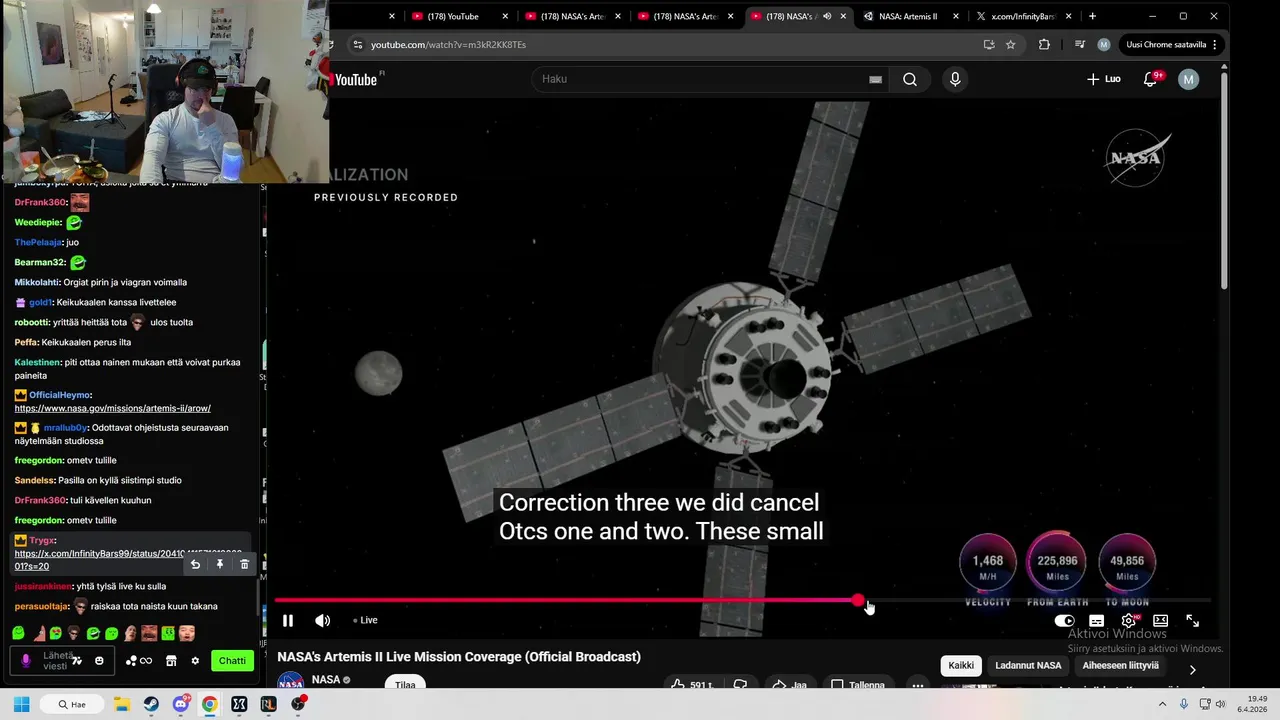Show hidden system tray icons
The image size is (1280, 720).
coord(1162,704)
